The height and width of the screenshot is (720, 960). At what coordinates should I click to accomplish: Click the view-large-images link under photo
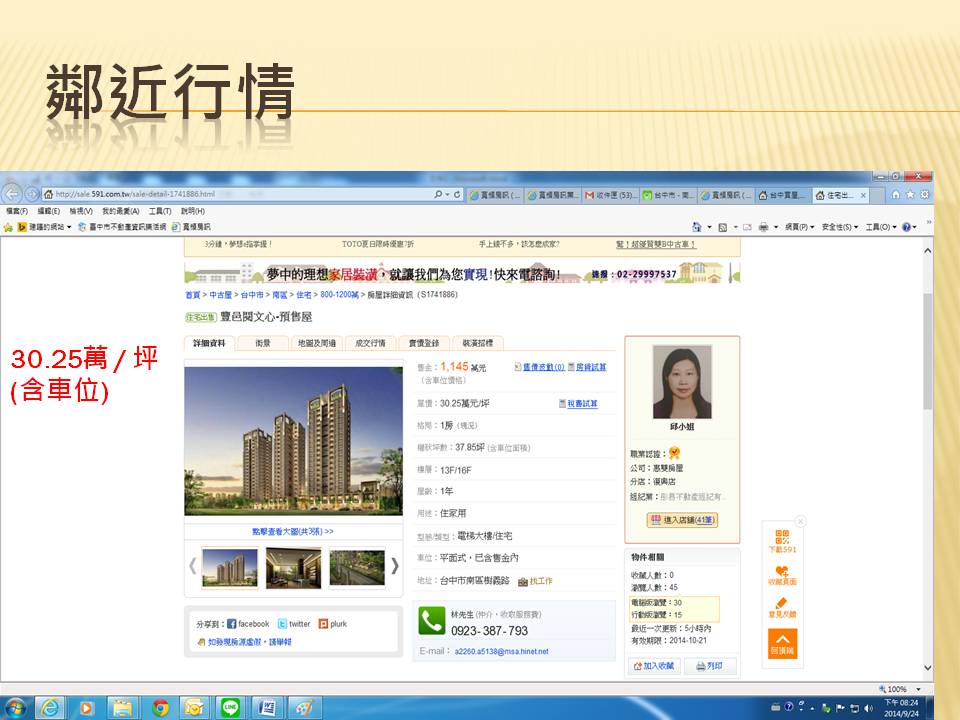tap(293, 532)
